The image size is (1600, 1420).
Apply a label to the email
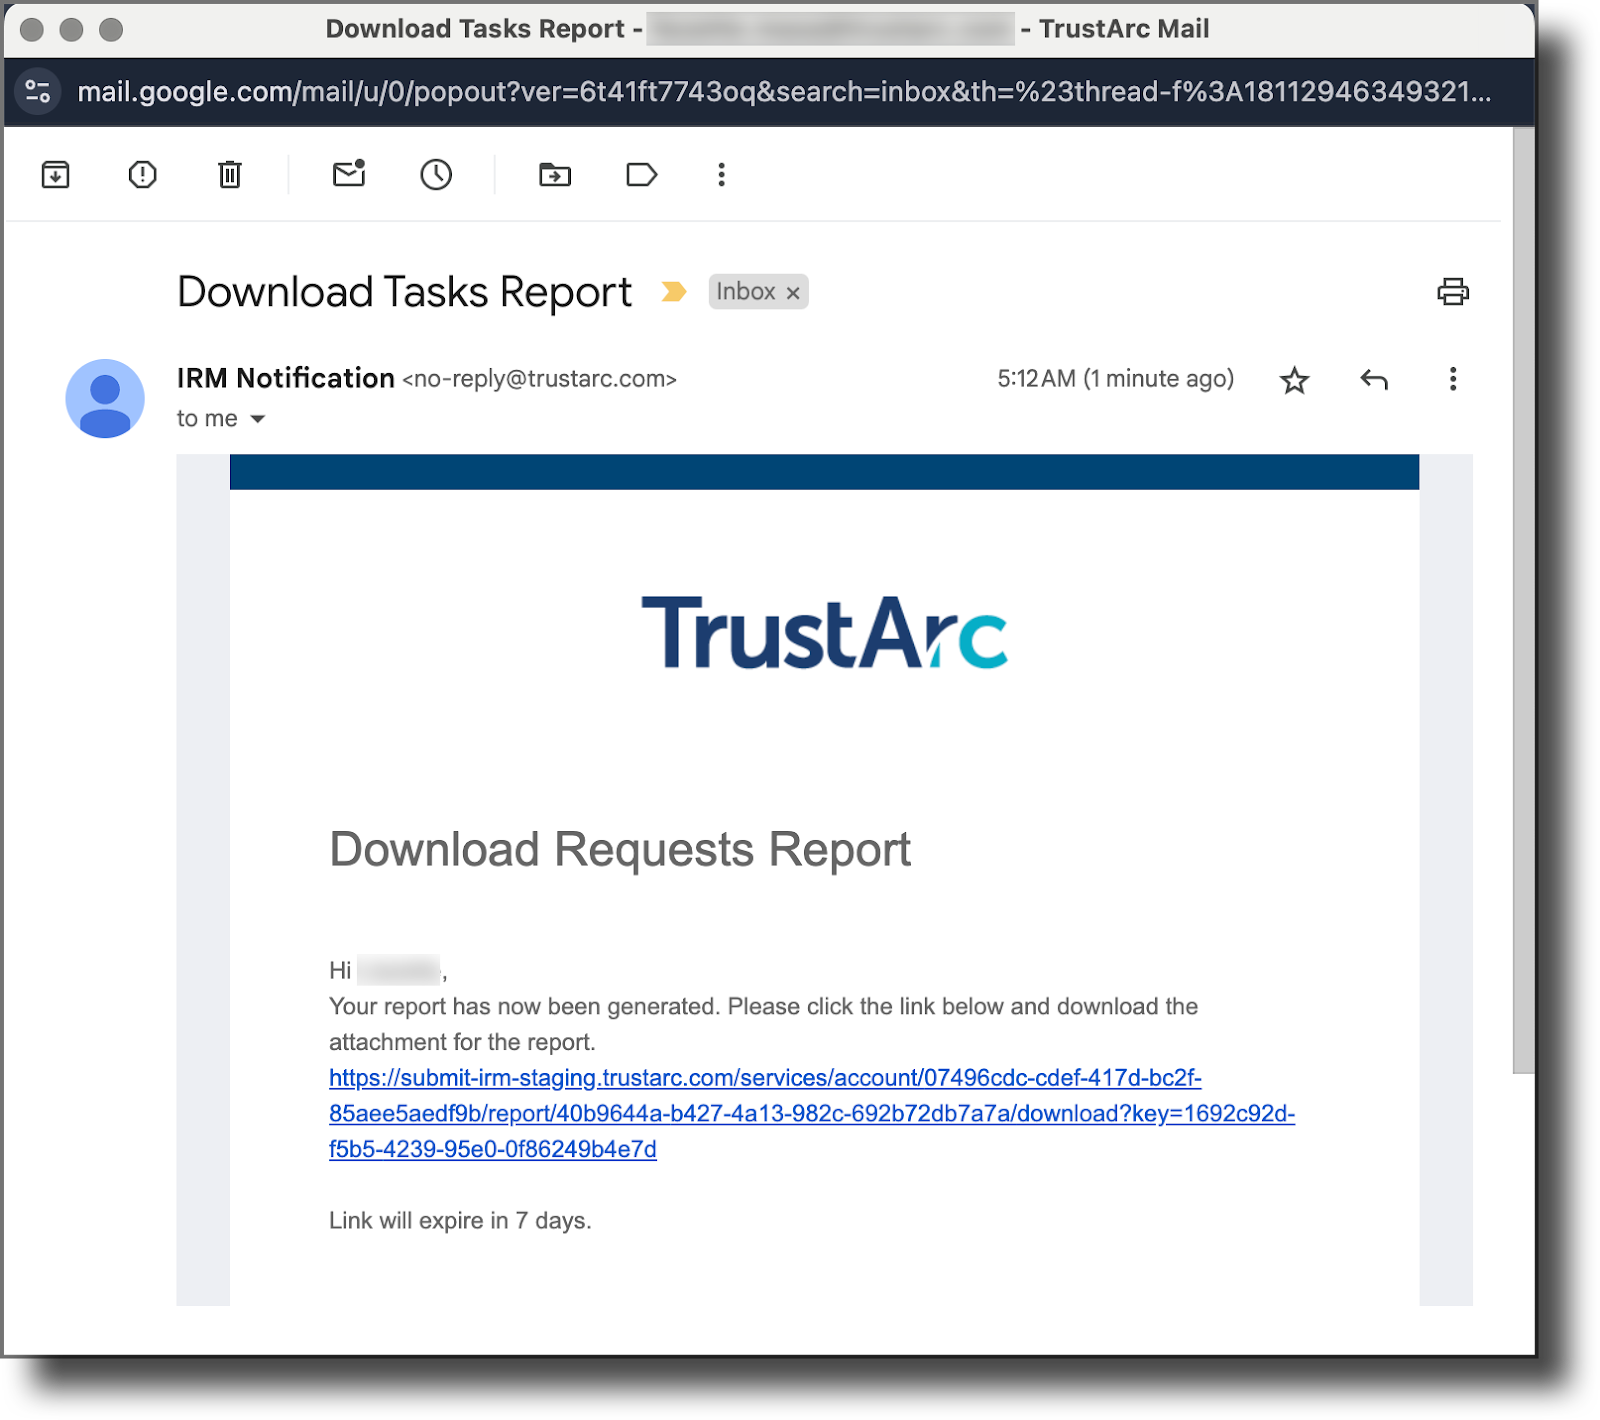pyautogui.click(x=641, y=174)
